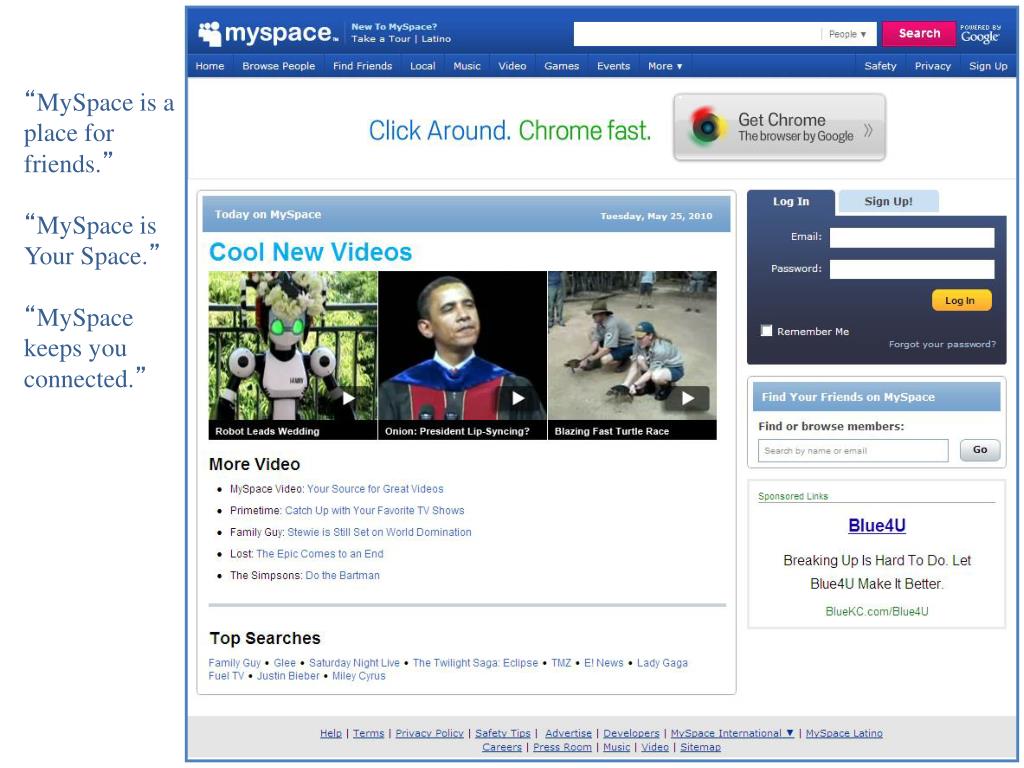The image size is (1024, 768).
Task: Click the Go button for member search
Action: 980,450
